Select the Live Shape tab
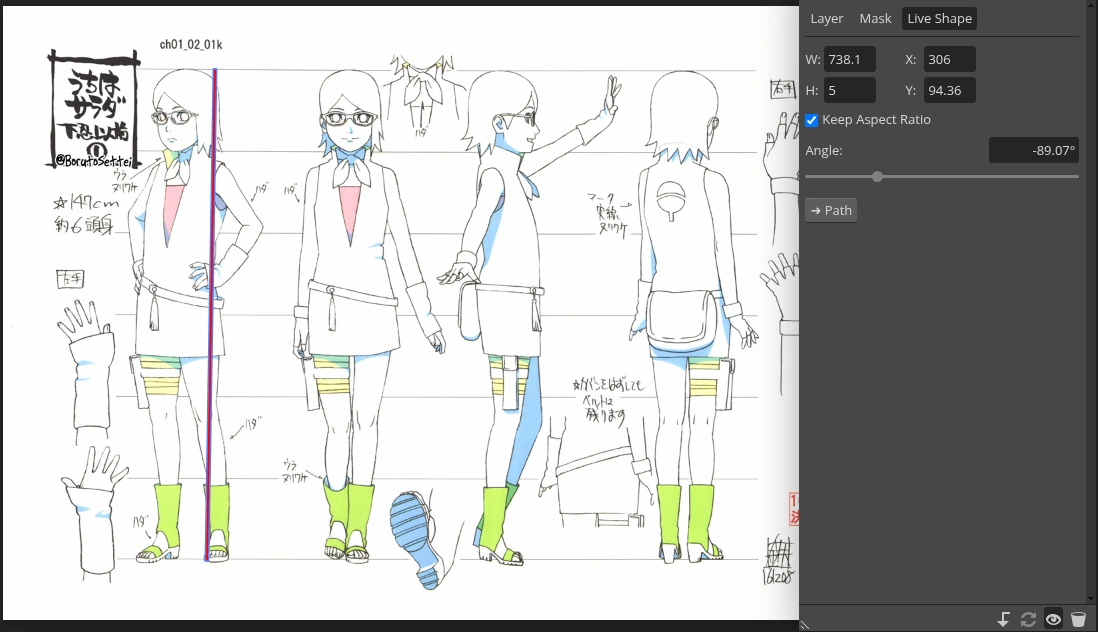The height and width of the screenshot is (632, 1098). tap(939, 19)
